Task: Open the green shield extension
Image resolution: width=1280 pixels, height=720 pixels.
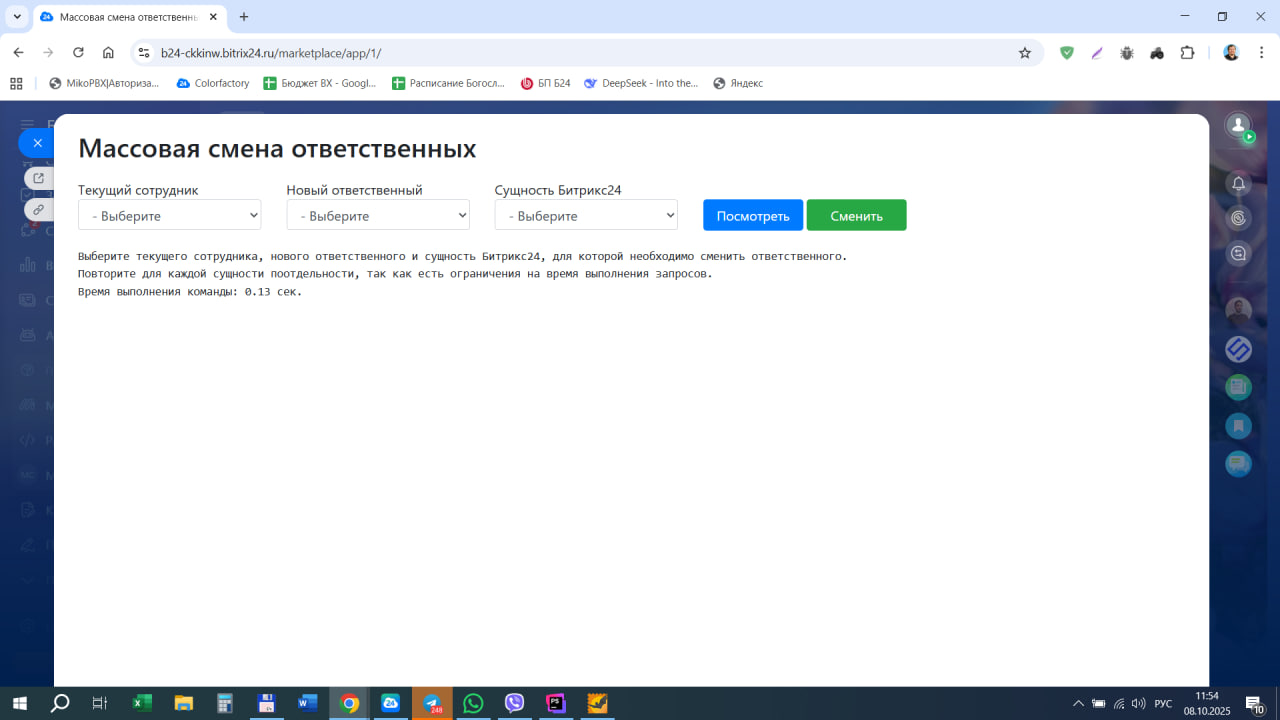Action: coord(1067,53)
